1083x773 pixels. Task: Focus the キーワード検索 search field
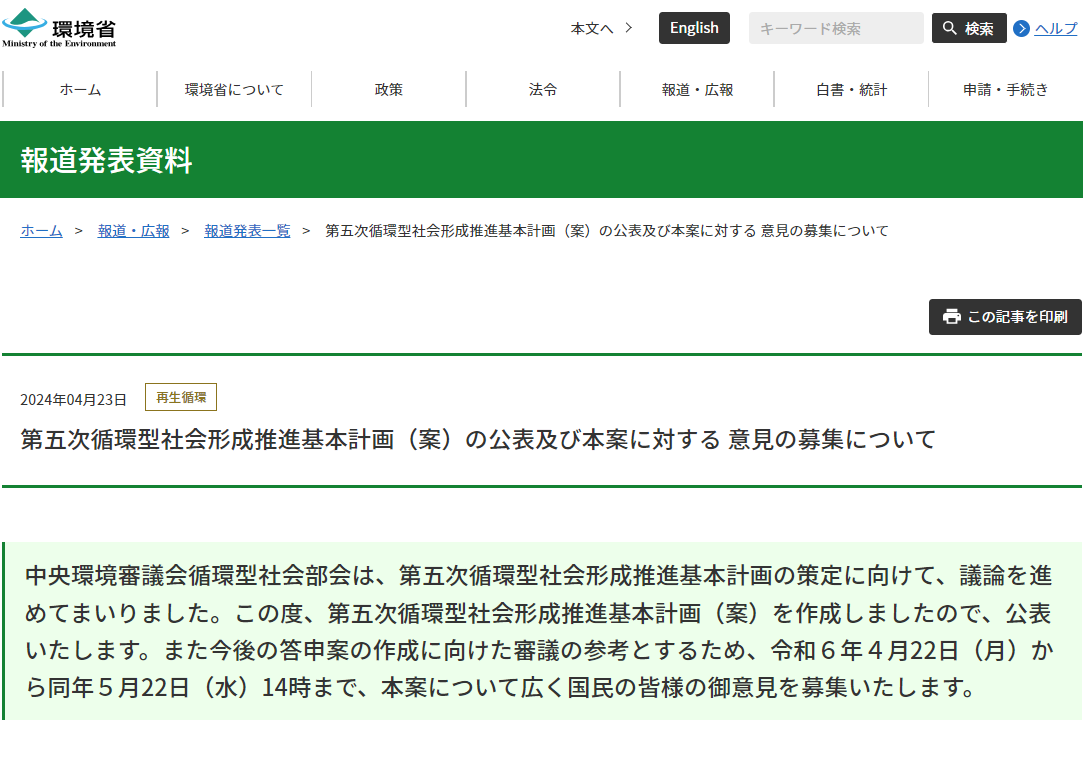coord(835,28)
